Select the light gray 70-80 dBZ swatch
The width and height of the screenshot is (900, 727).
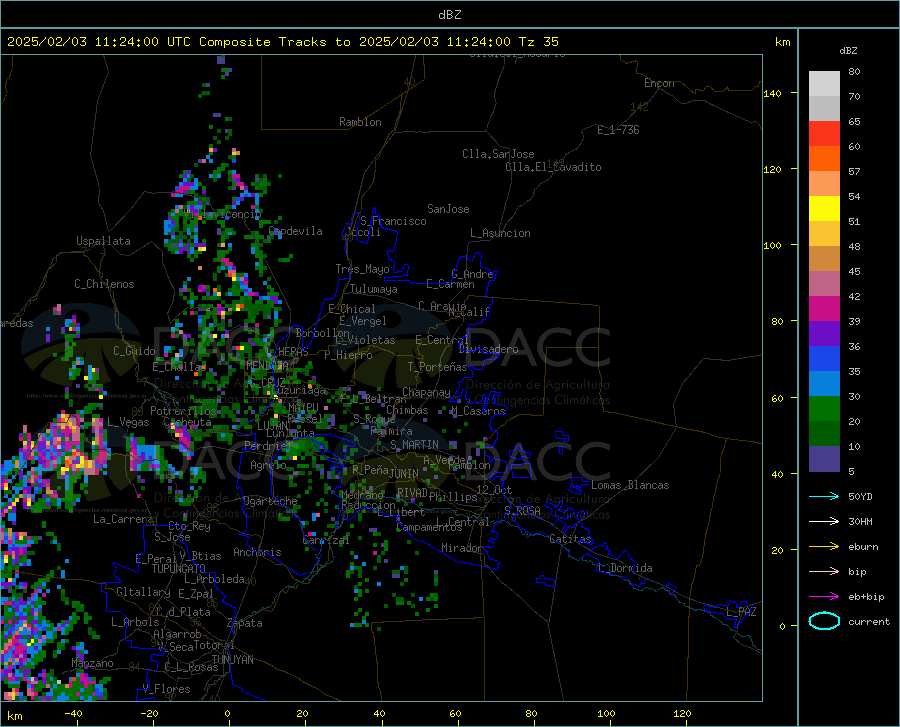[824, 84]
